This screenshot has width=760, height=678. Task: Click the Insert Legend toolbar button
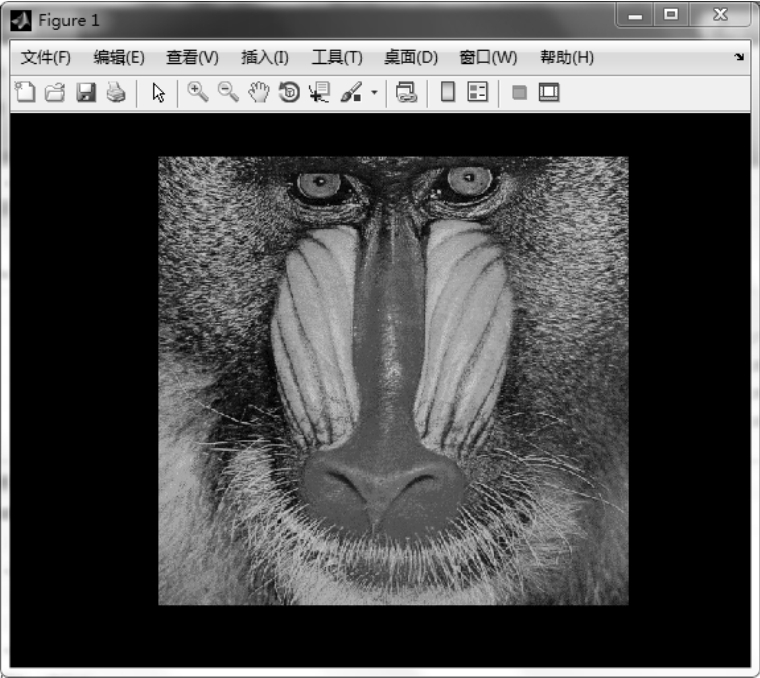478,93
